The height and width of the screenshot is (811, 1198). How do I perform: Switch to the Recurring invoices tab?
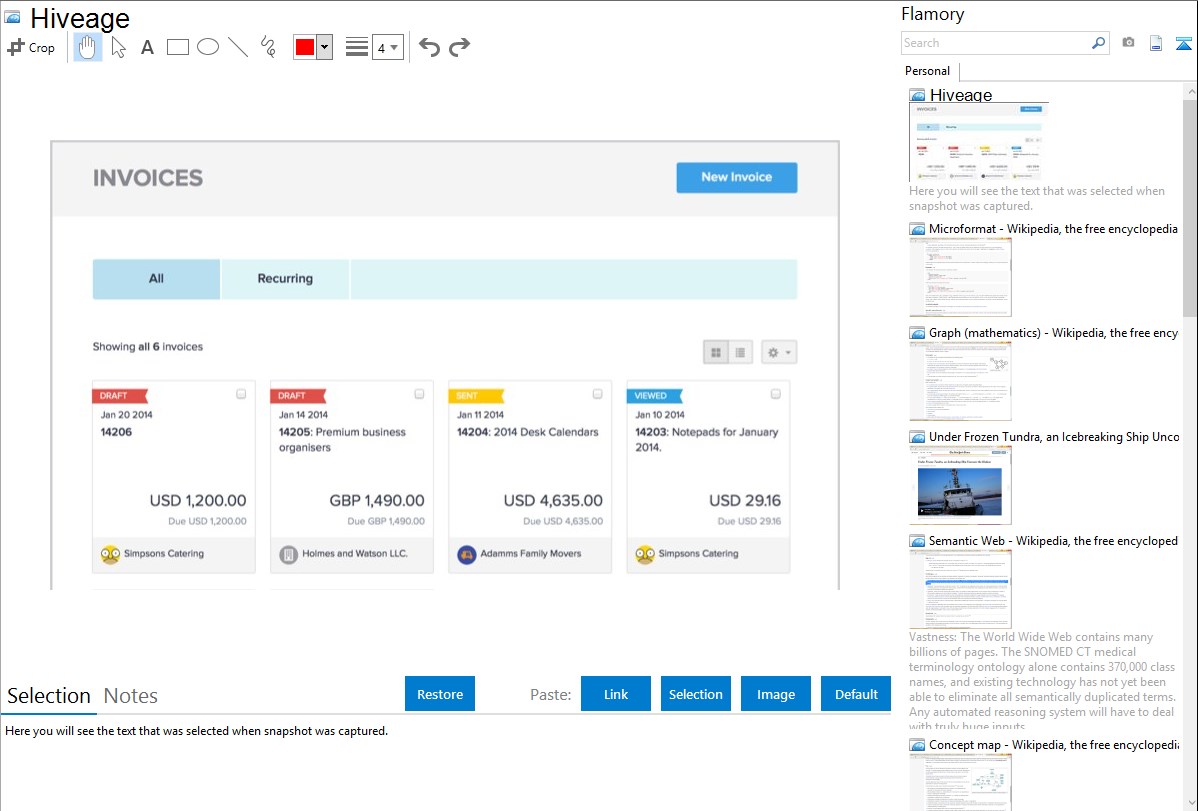pyautogui.click(x=285, y=279)
